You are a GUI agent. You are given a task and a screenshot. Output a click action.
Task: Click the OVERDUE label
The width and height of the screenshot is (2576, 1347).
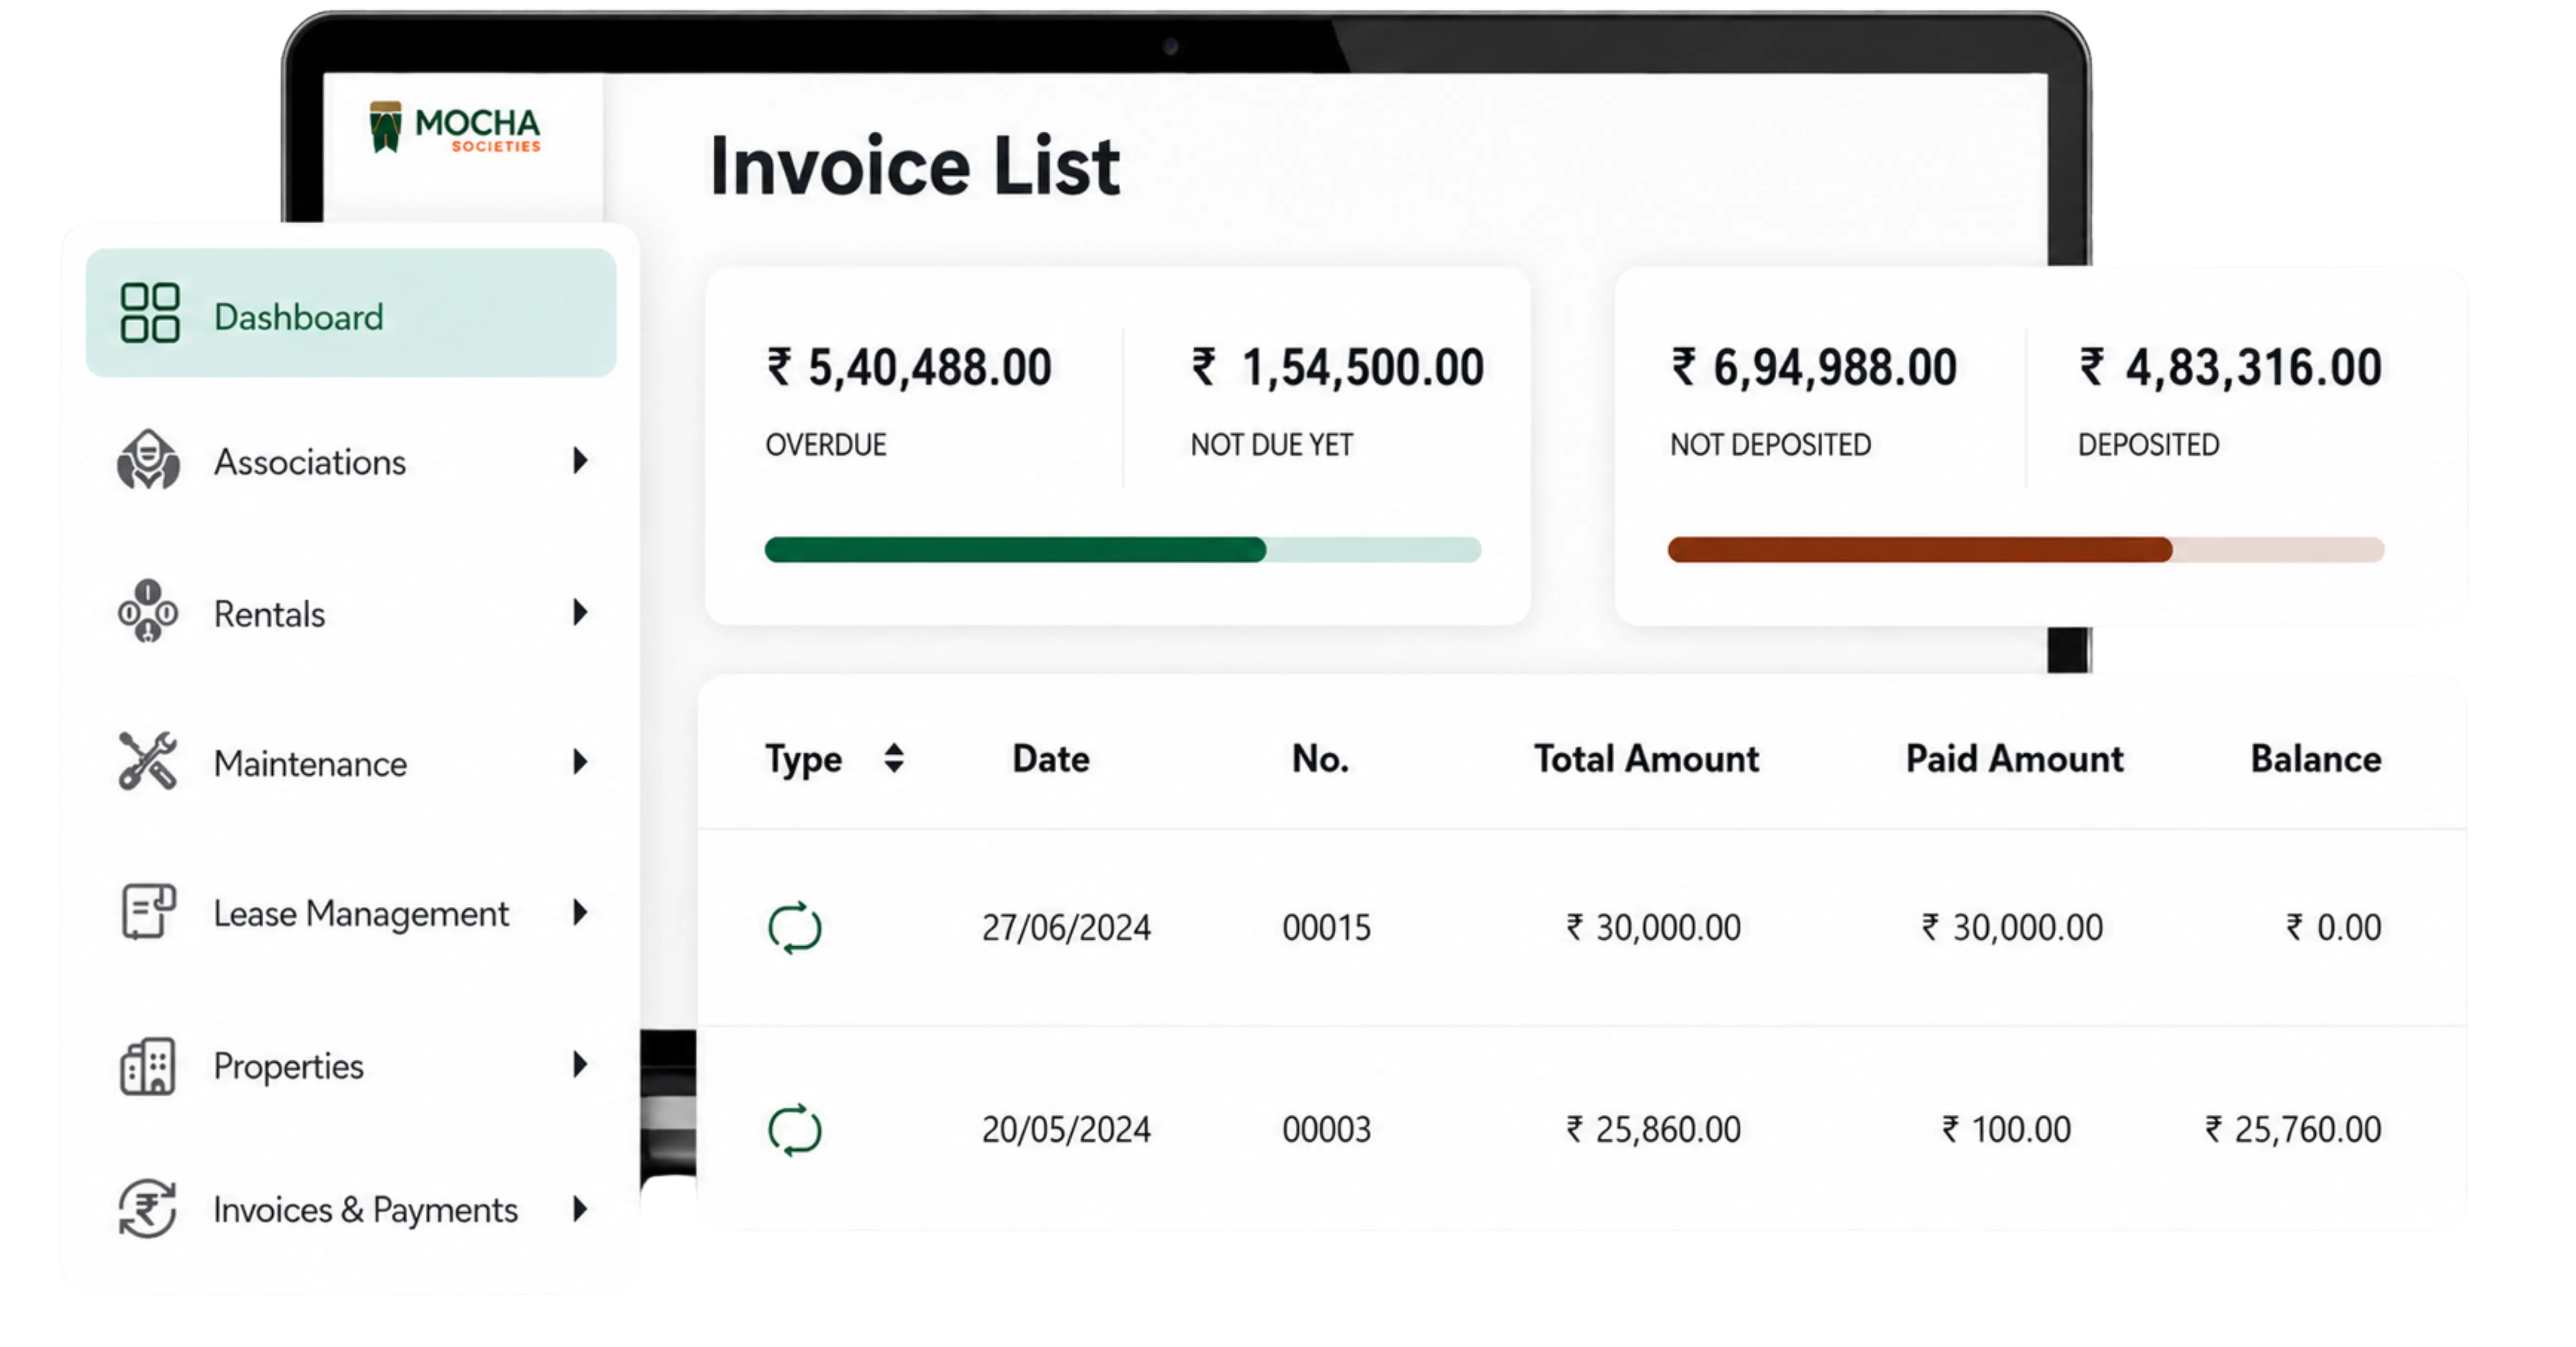[826, 444]
